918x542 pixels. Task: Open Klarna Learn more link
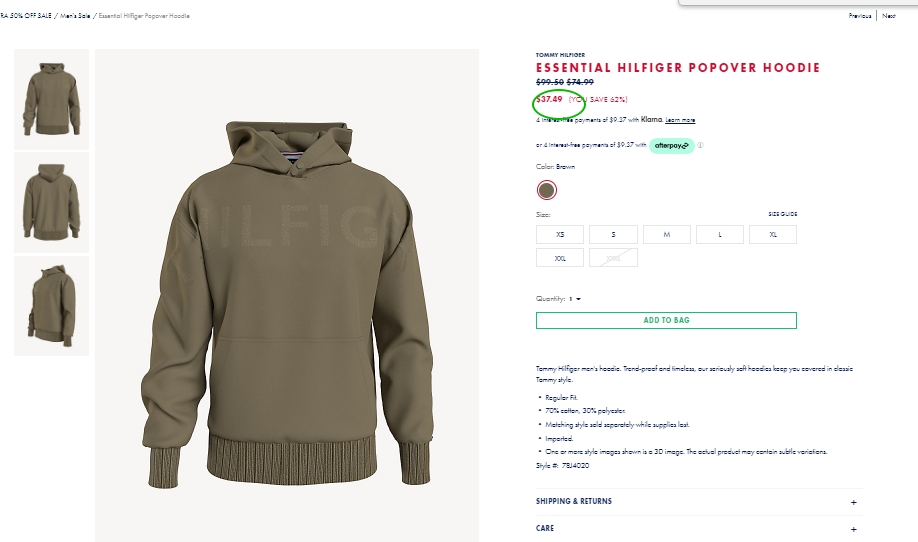pyautogui.click(x=680, y=120)
